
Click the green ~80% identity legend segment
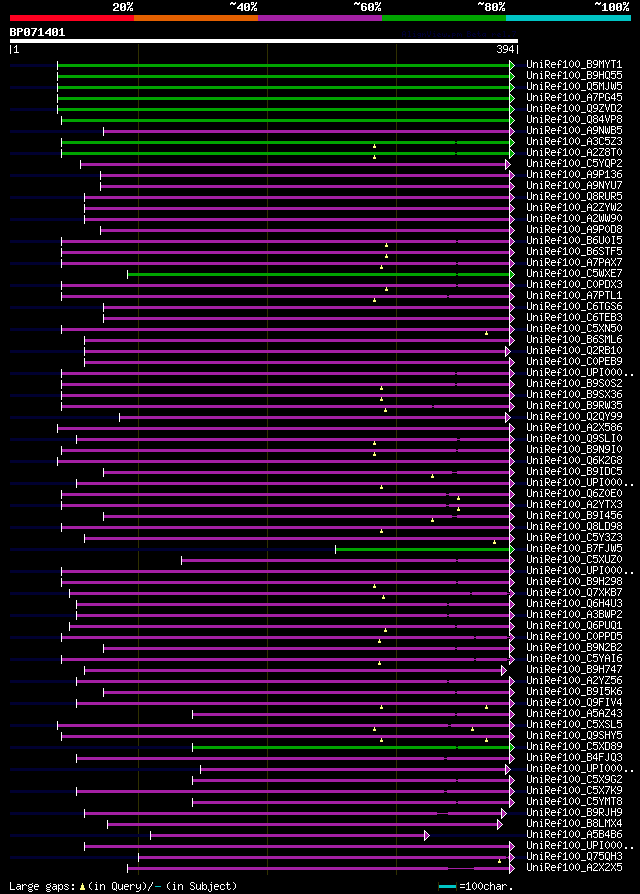pyautogui.click(x=444, y=18)
